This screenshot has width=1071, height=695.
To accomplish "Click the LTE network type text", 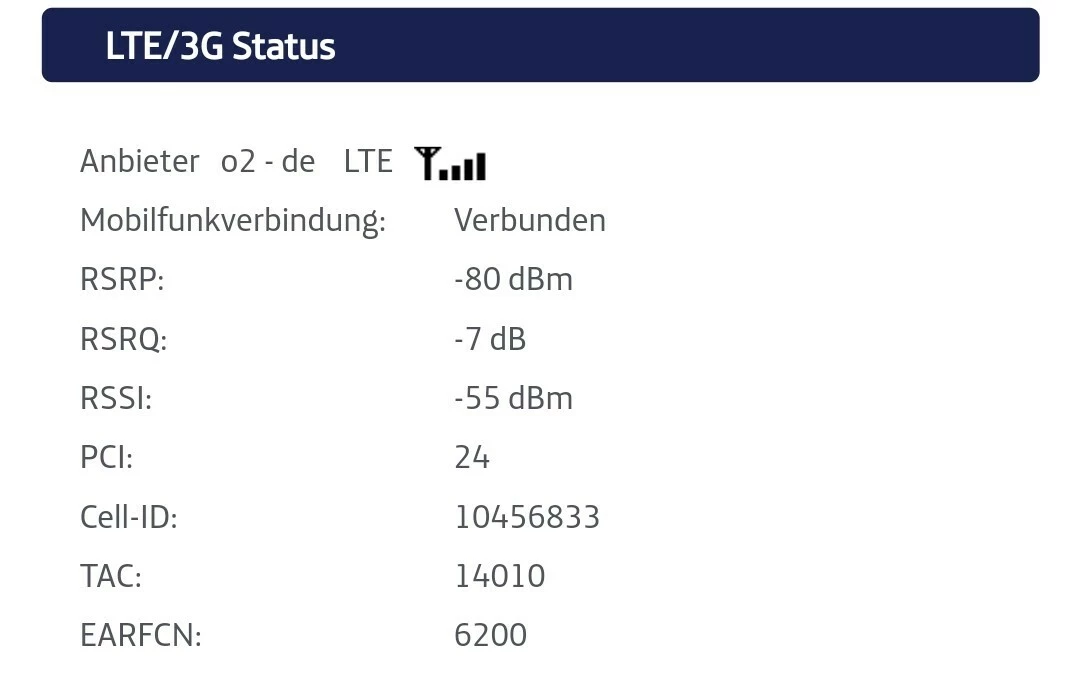I will point(368,162).
